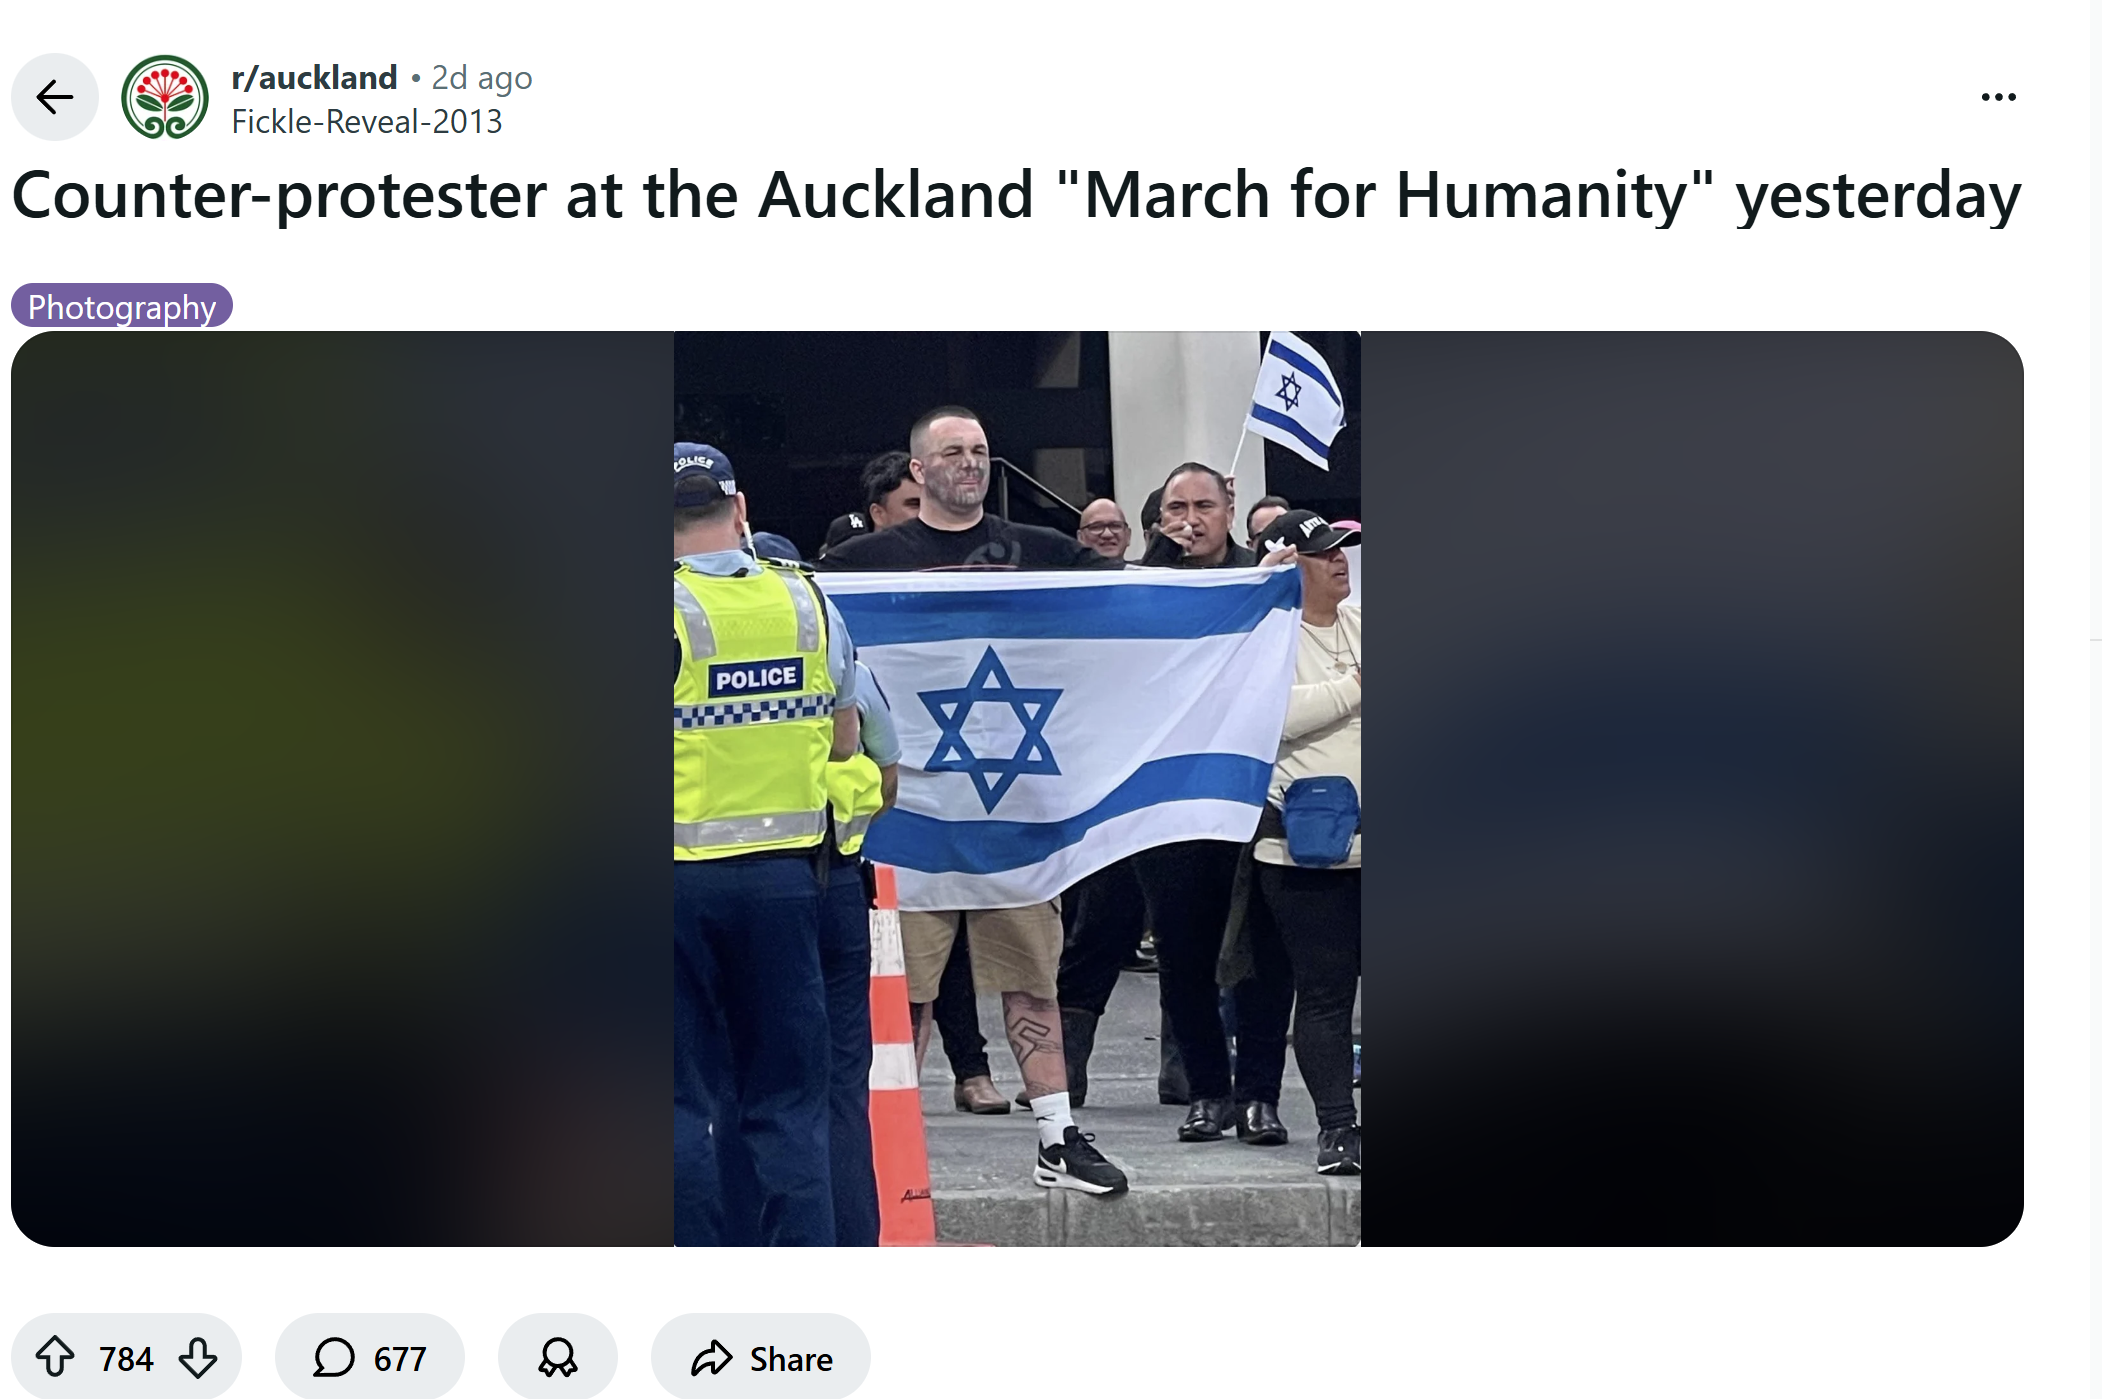Open the r/auckland community avatar
The height and width of the screenshot is (1399, 2102).
click(x=165, y=97)
